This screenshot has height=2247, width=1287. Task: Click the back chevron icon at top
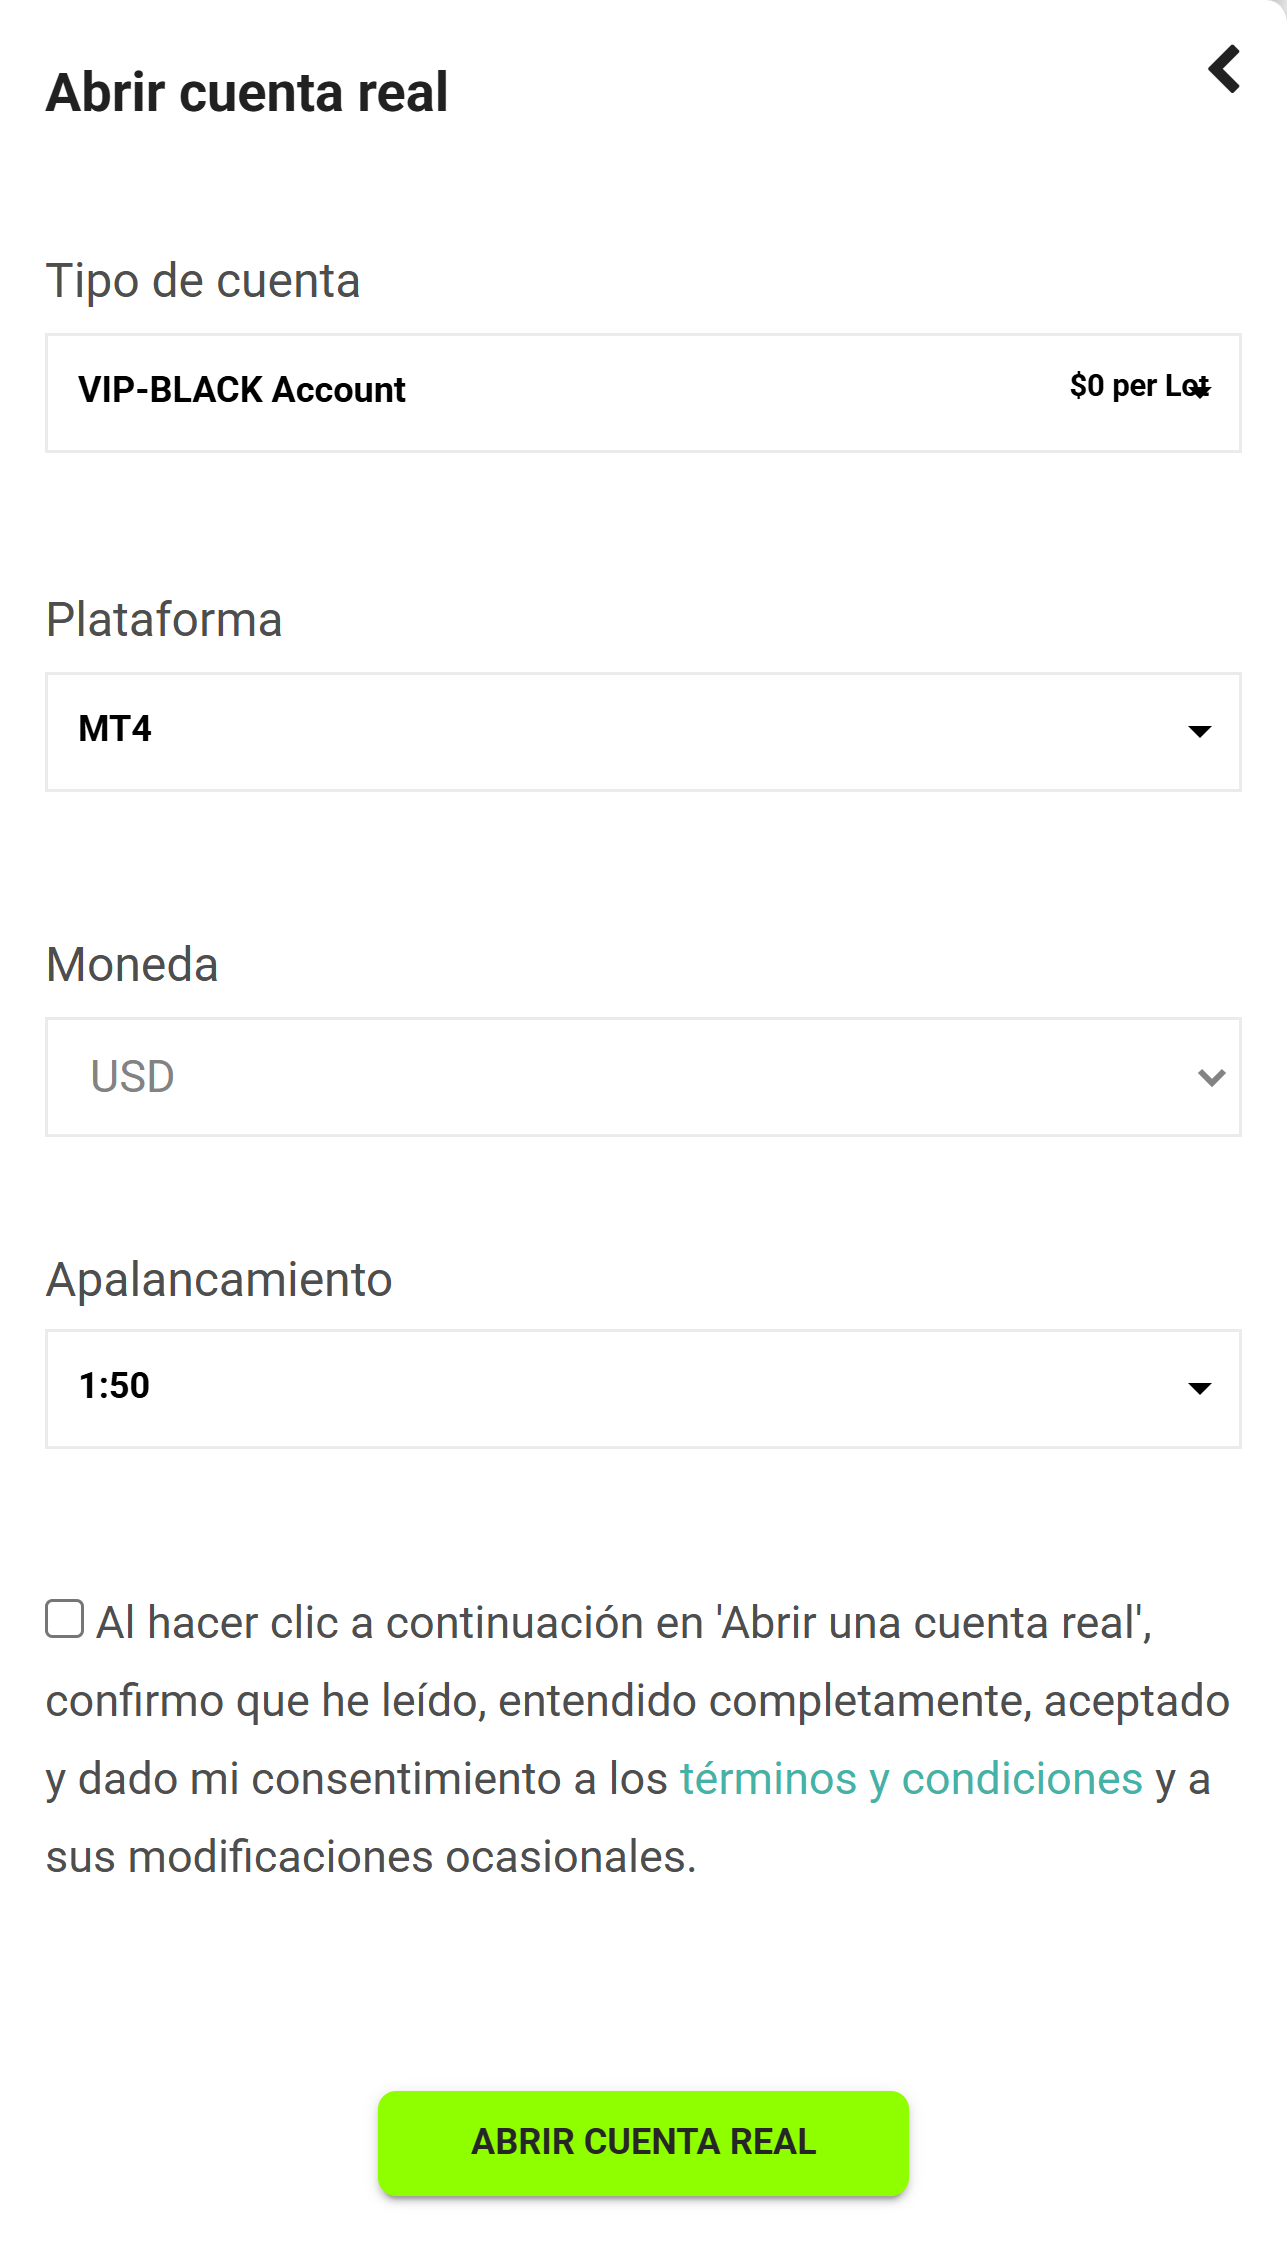1224,69
